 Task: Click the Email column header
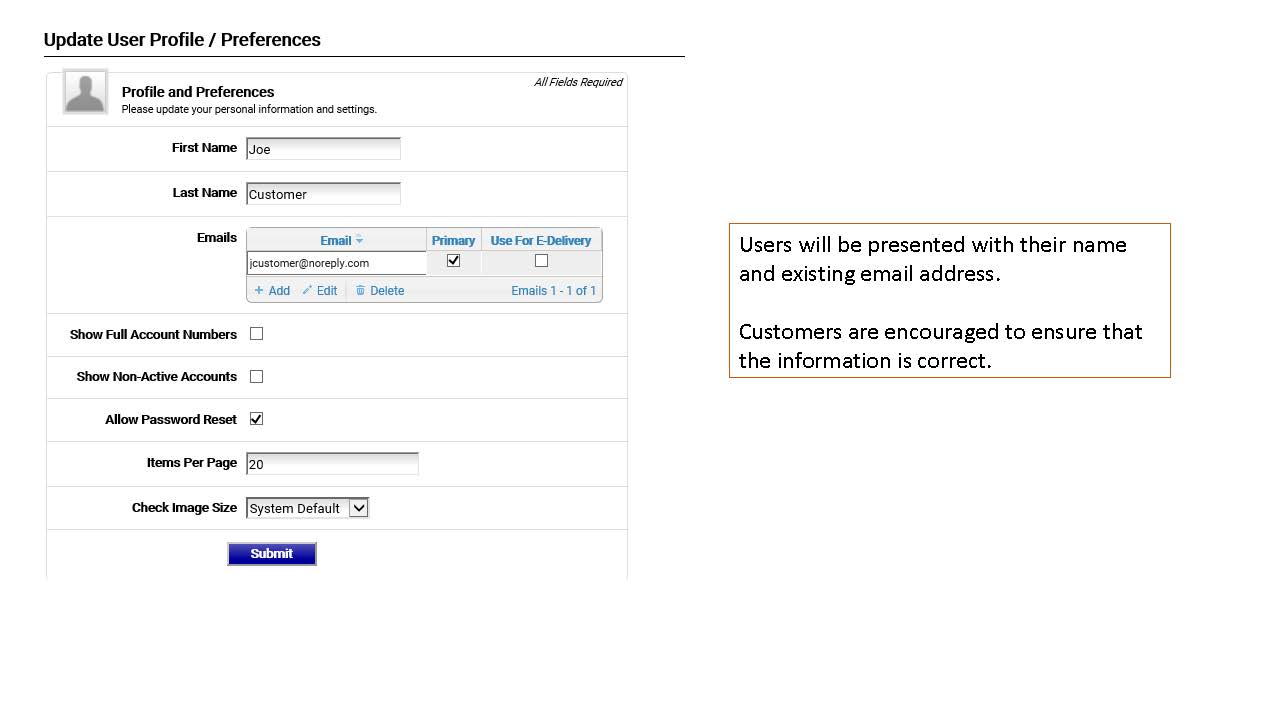pos(335,240)
